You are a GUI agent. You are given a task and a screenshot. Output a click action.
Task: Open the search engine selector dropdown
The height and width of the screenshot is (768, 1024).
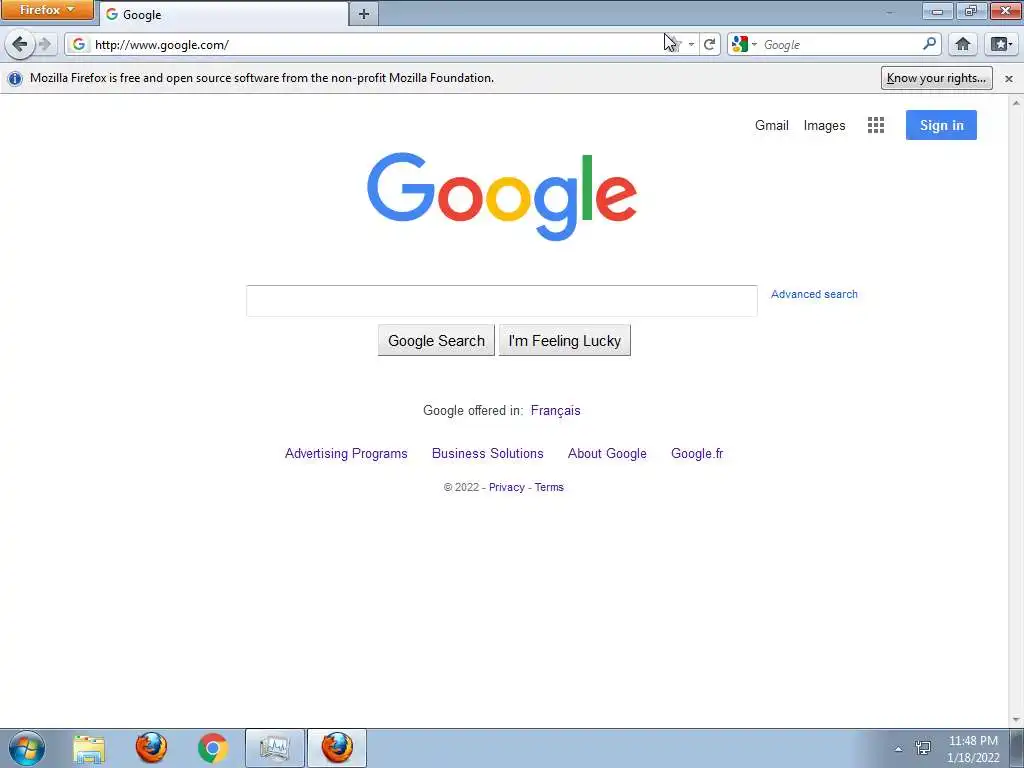click(x=744, y=44)
